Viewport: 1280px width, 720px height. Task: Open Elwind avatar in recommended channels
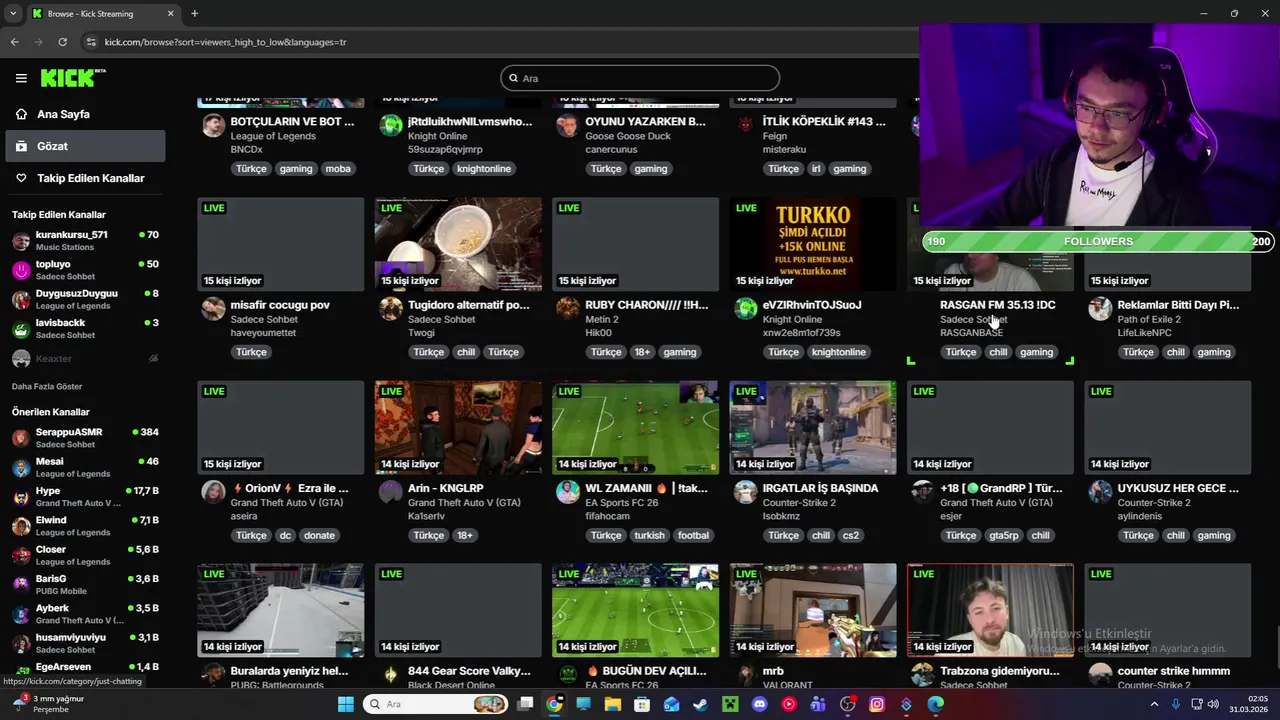click(21, 526)
